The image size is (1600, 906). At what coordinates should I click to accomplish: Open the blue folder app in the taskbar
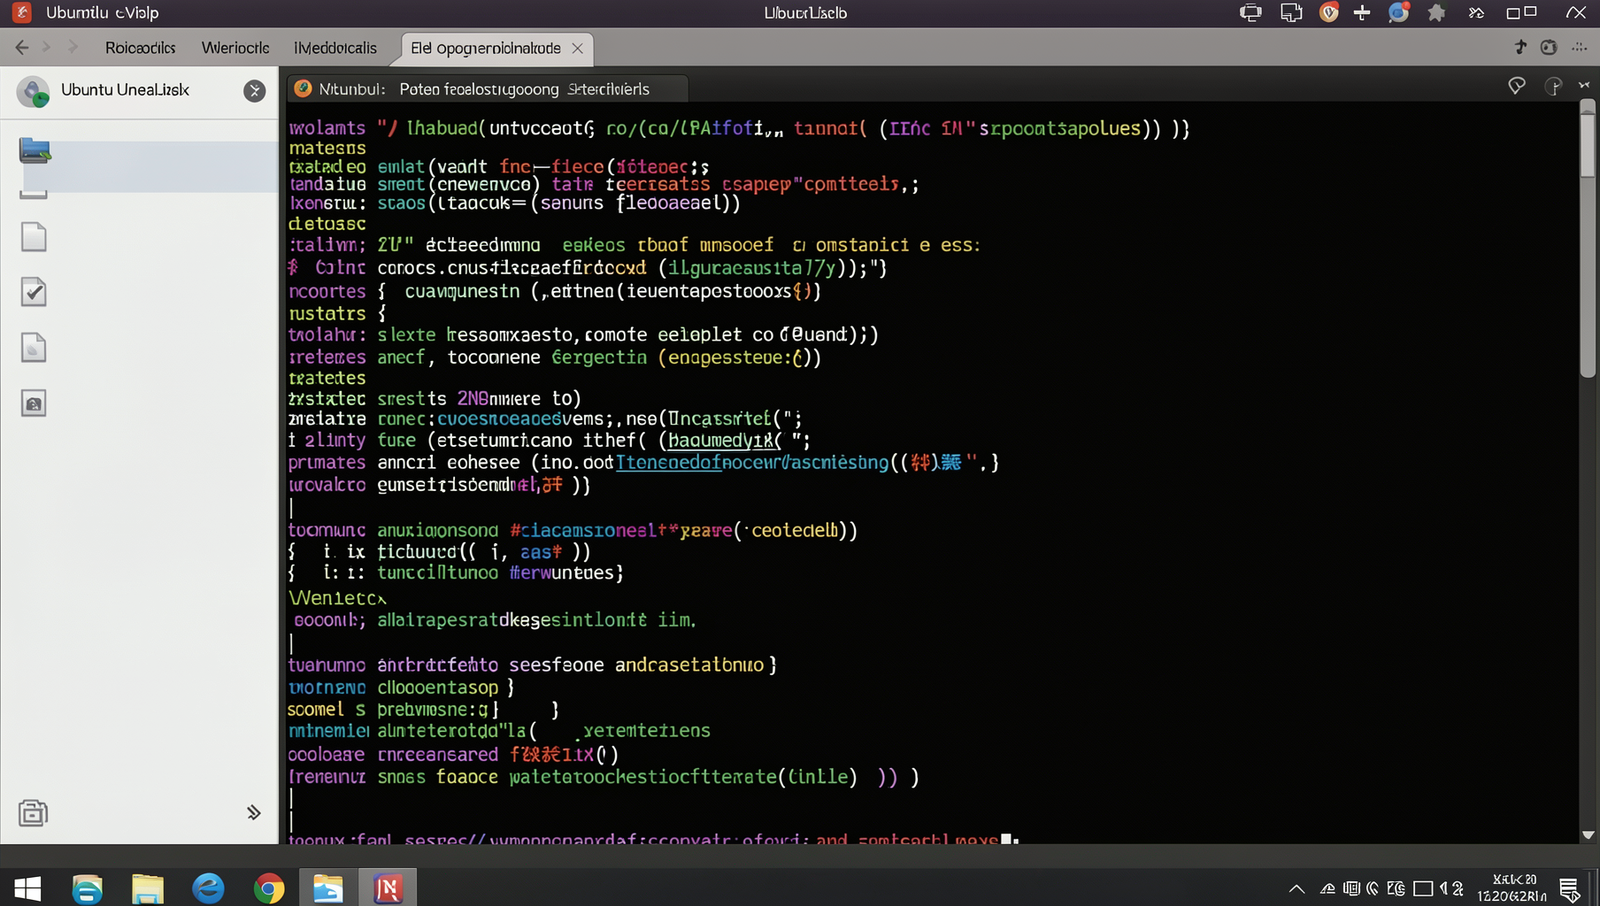coord(328,888)
